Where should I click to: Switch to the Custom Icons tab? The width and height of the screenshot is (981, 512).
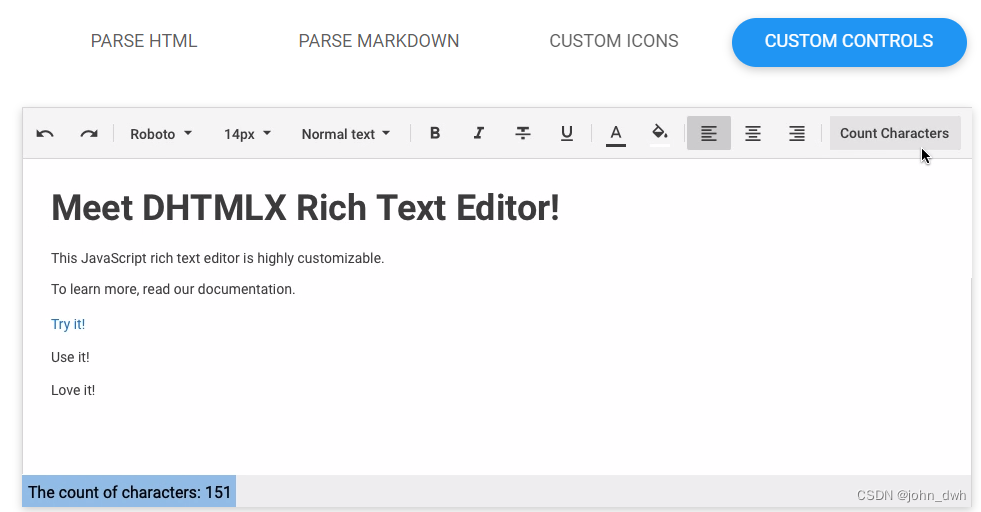[614, 41]
